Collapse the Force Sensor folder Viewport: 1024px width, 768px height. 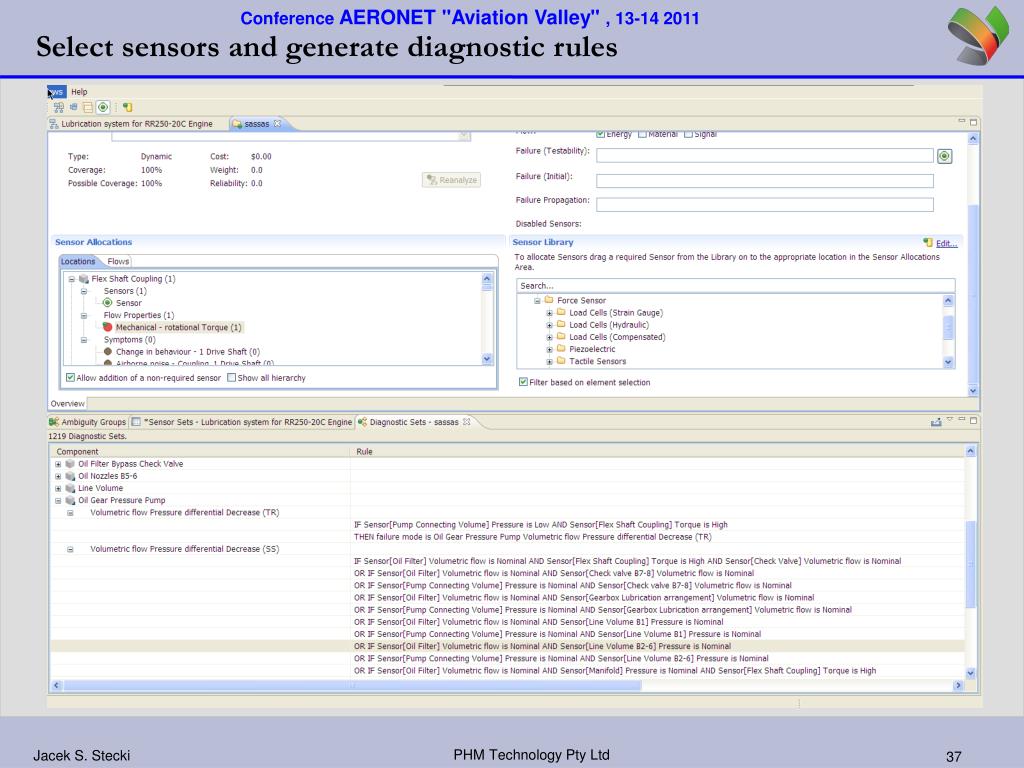537,301
